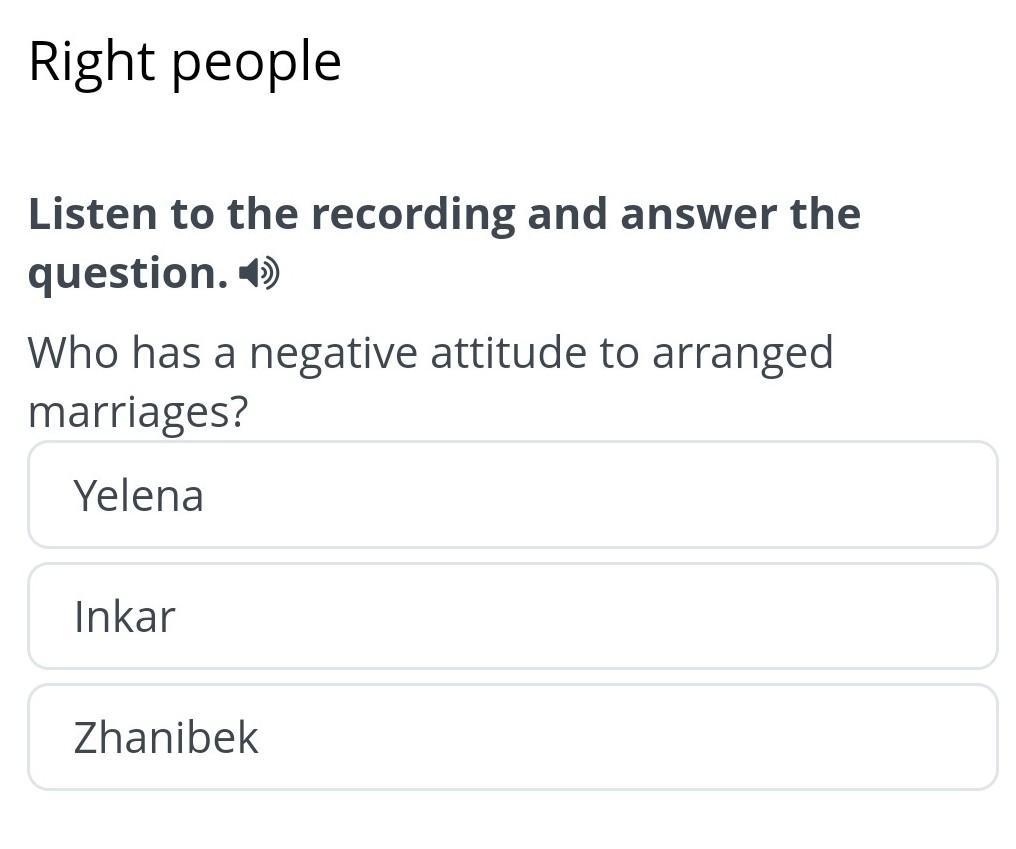Click the 'Right people' heading
The width and height of the screenshot is (1016, 849).
185,62
